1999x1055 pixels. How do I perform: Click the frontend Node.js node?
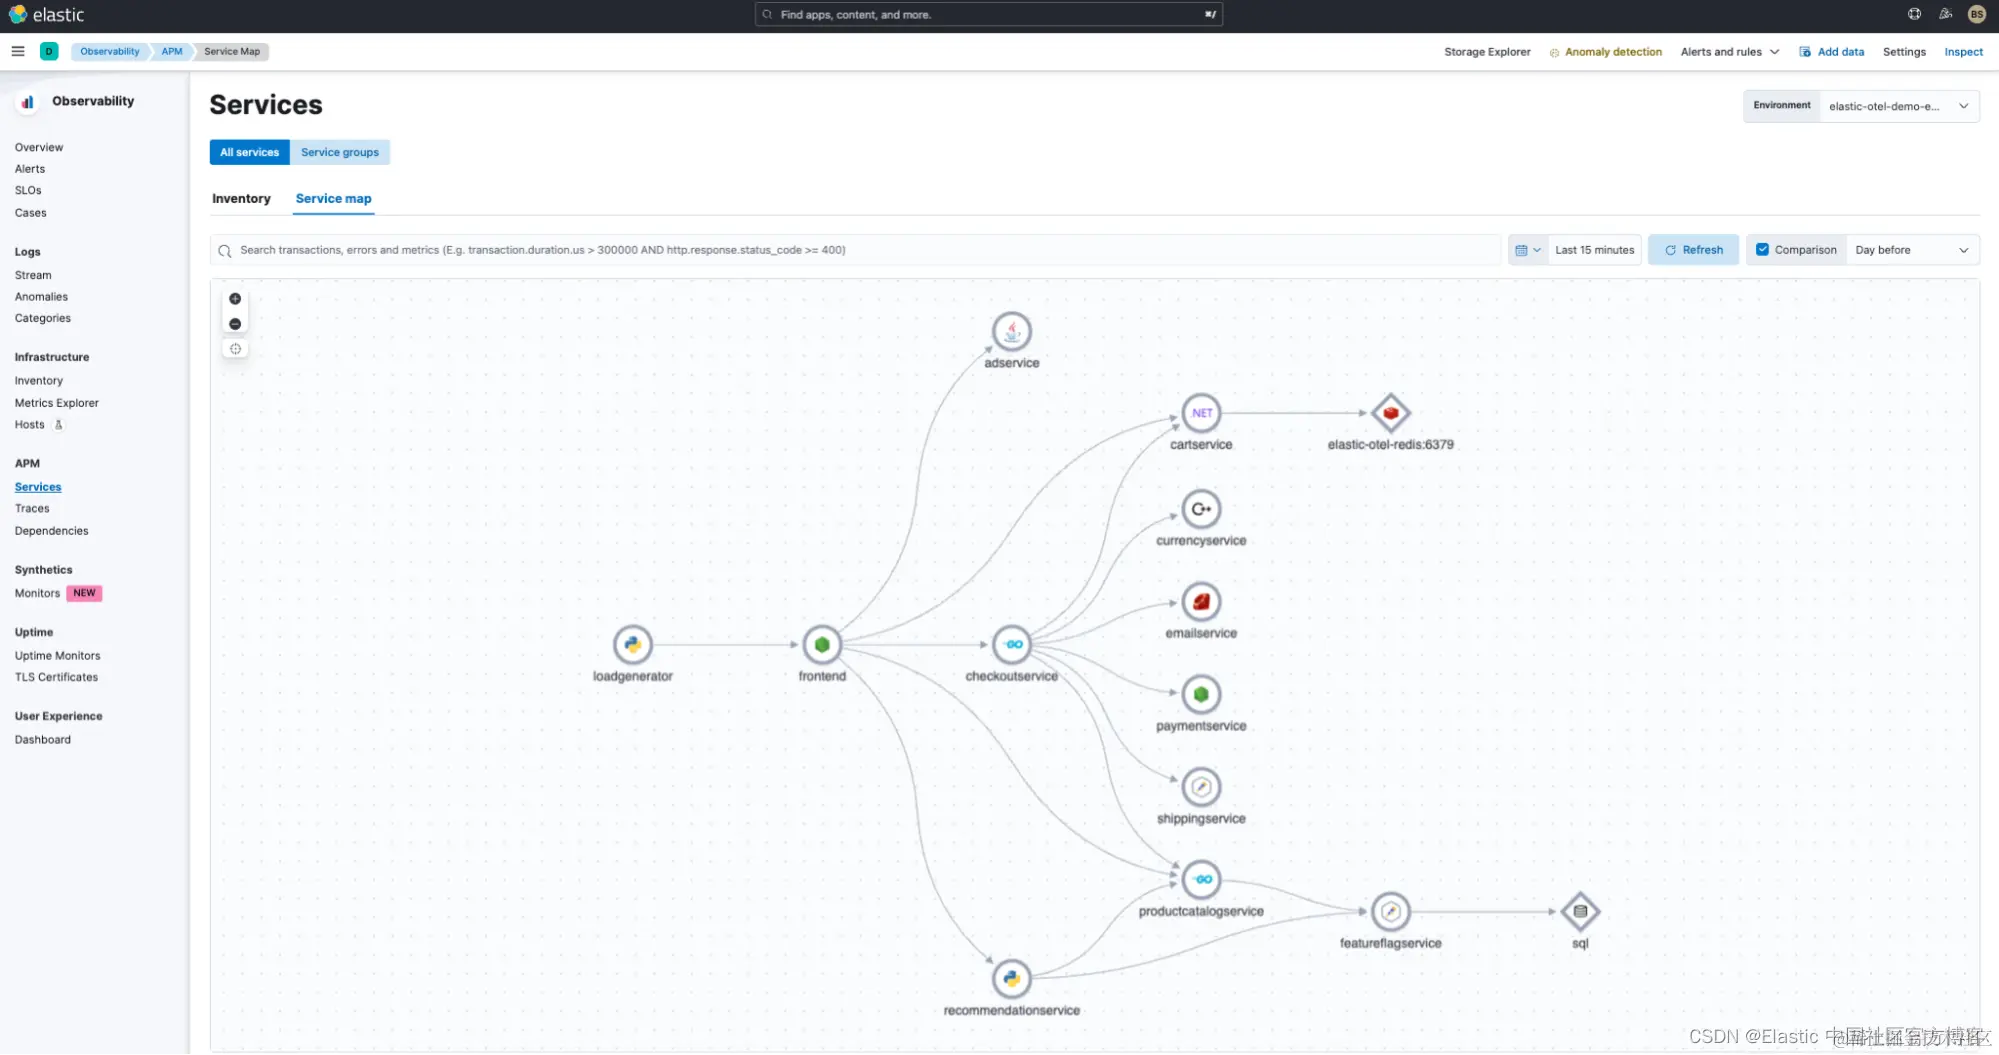[x=822, y=645]
